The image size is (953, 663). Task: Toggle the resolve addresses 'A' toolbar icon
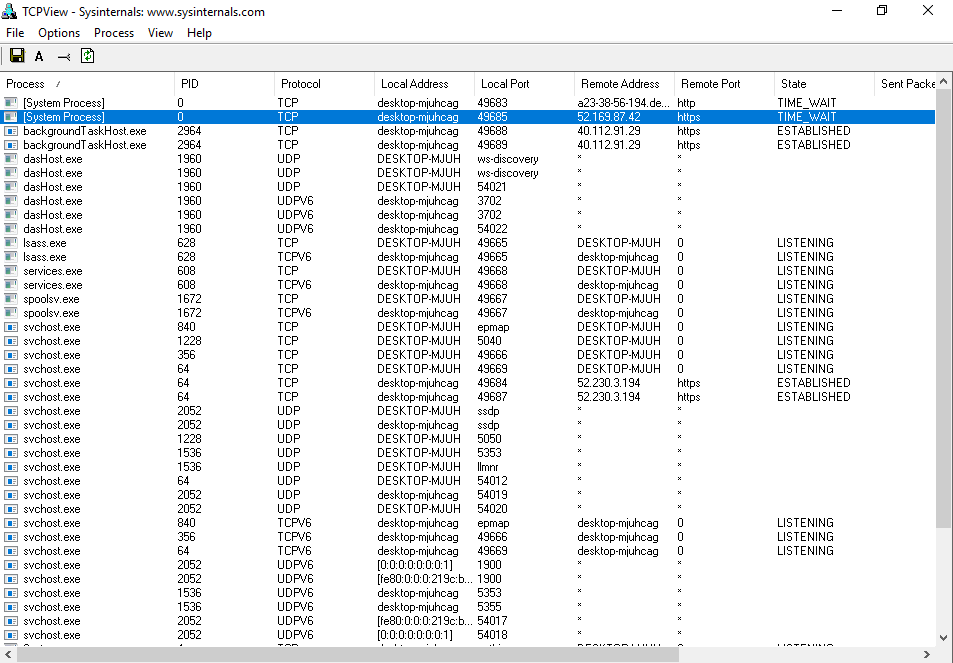39,57
